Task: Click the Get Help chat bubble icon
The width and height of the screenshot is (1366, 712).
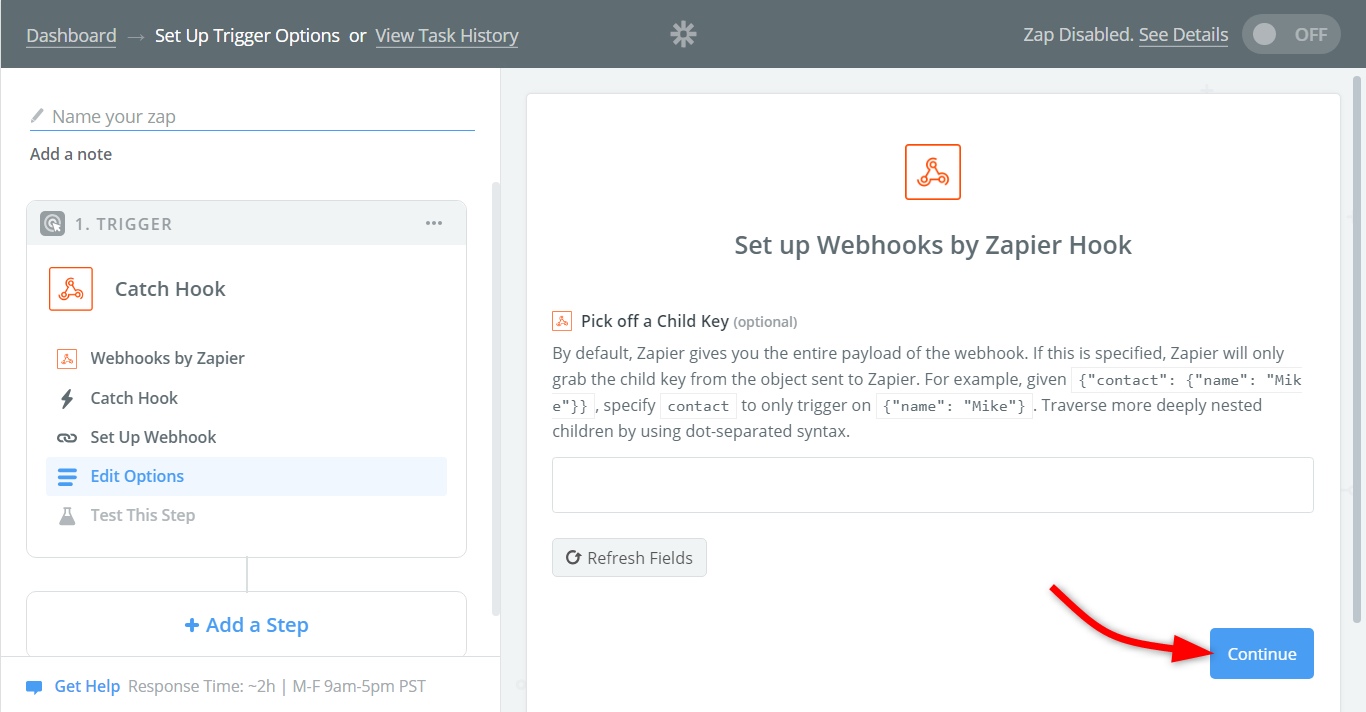Action: [34, 687]
